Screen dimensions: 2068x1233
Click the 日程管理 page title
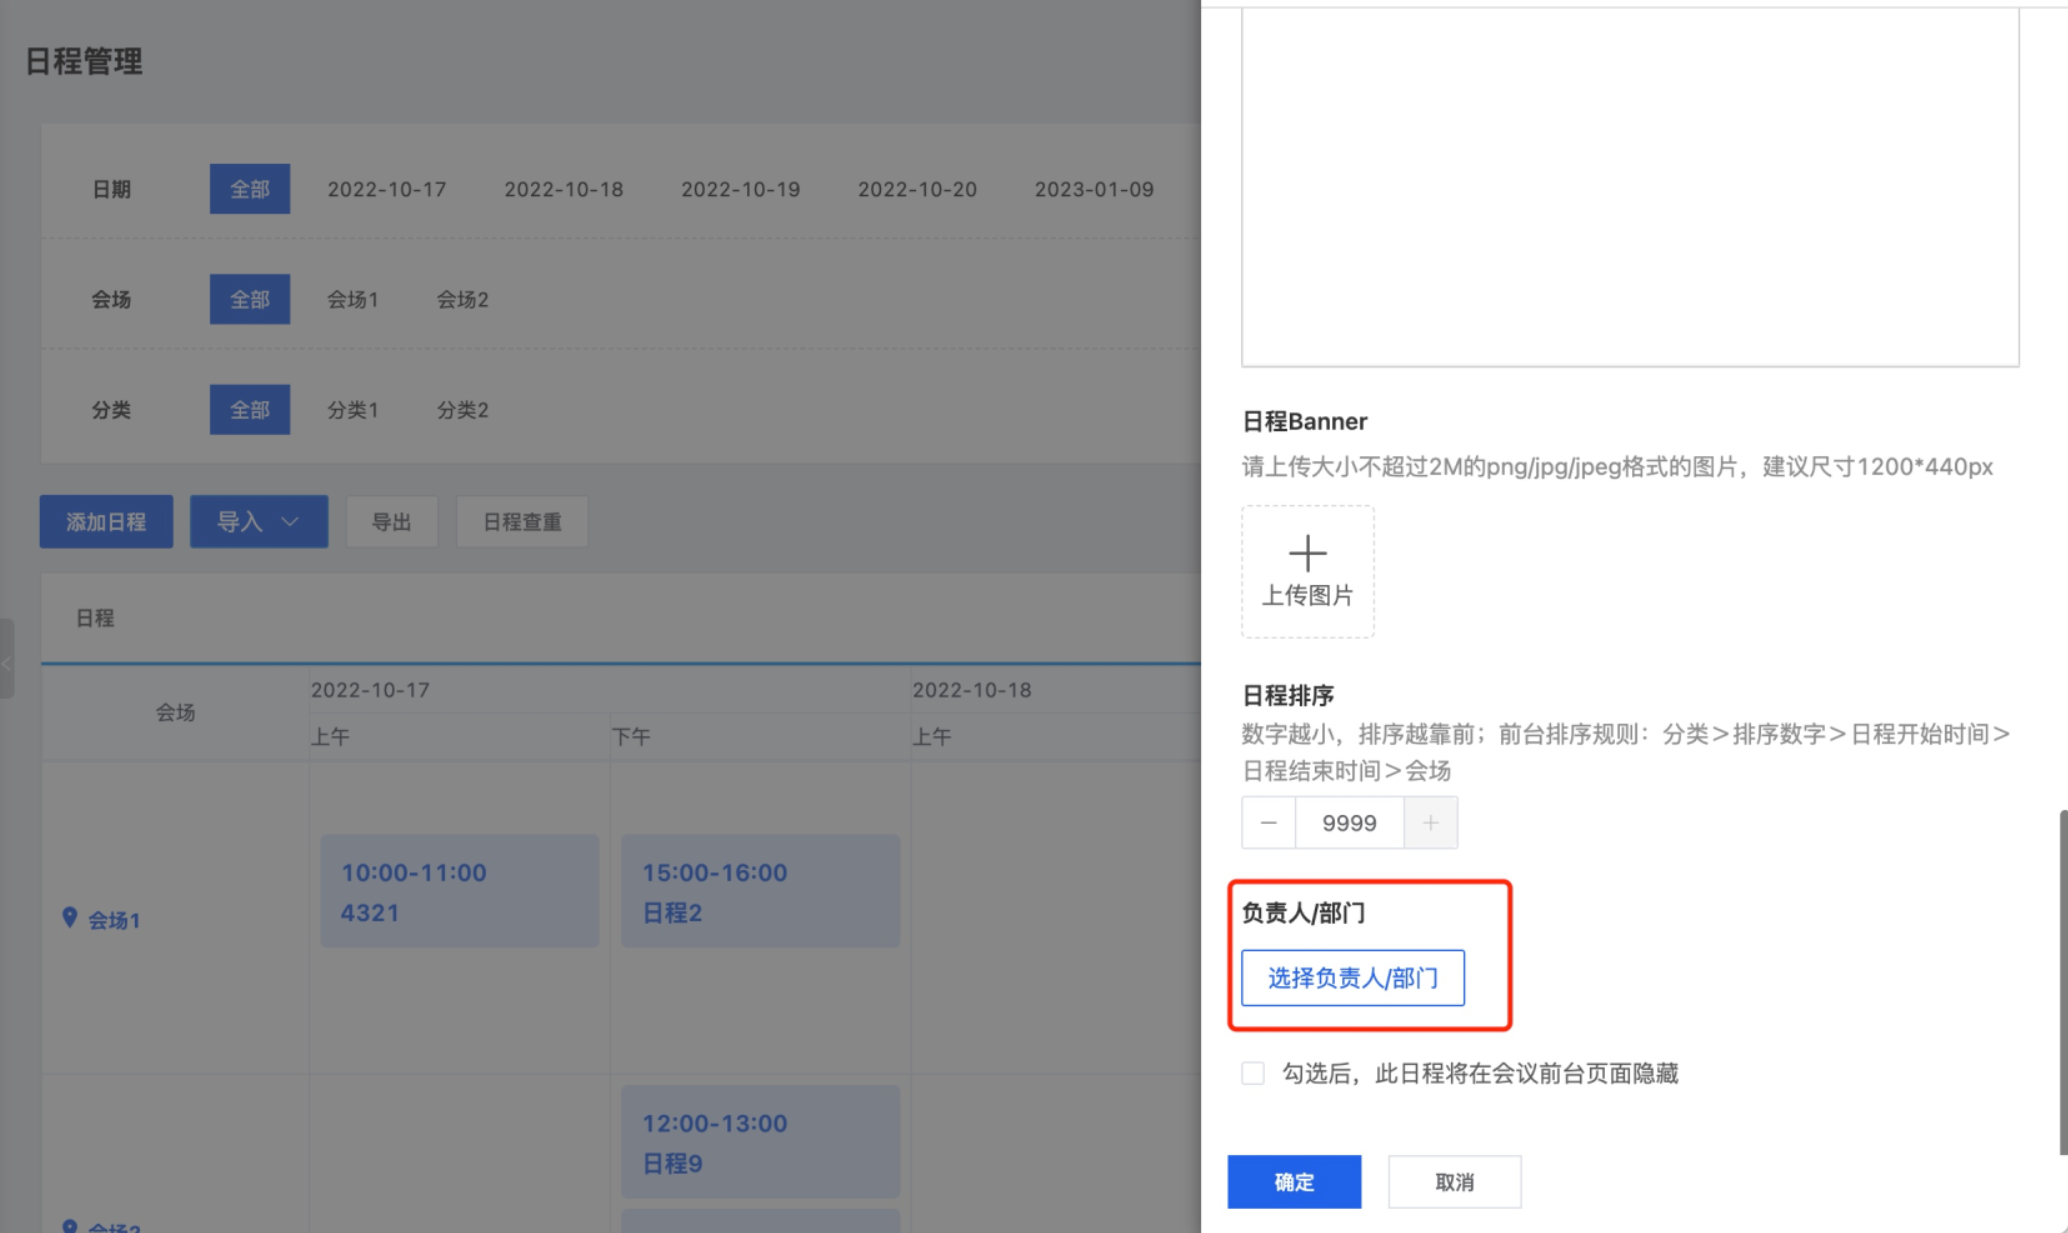tap(84, 61)
